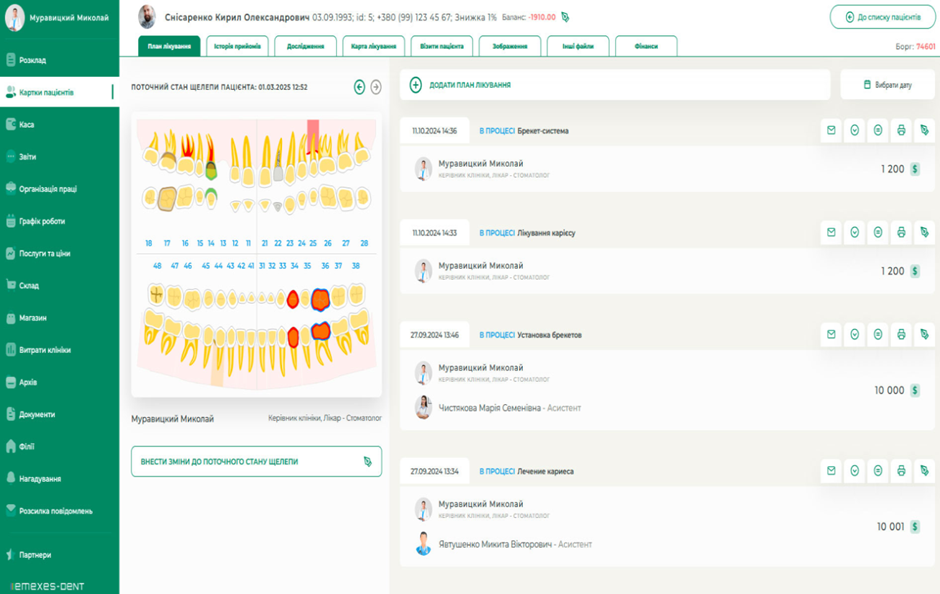Go to next jaw state with right arrow

point(376,87)
